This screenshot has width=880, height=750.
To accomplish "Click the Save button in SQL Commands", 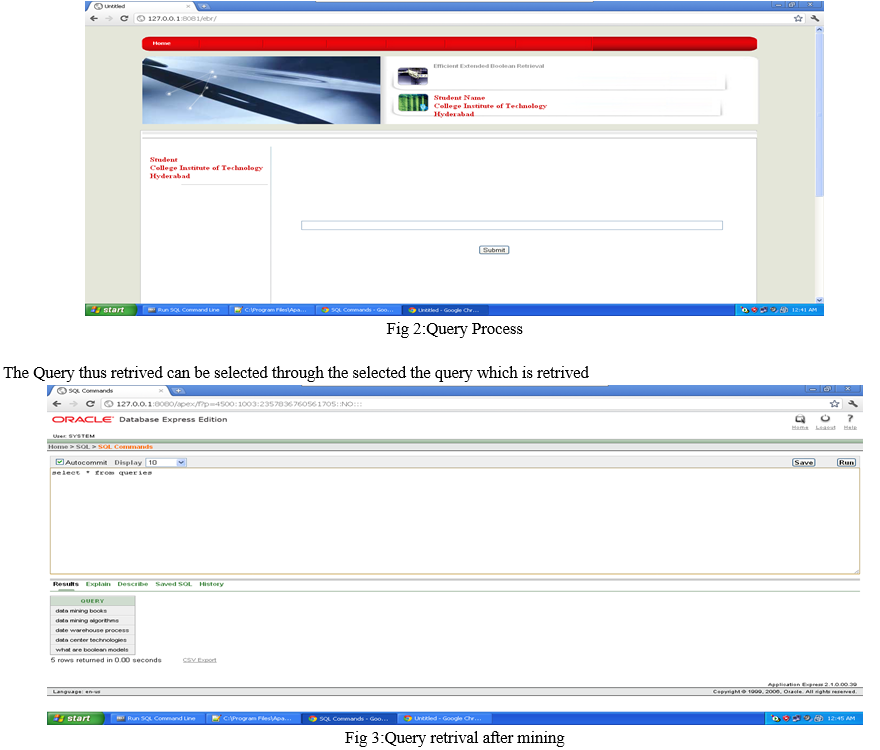I will (x=804, y=463).
